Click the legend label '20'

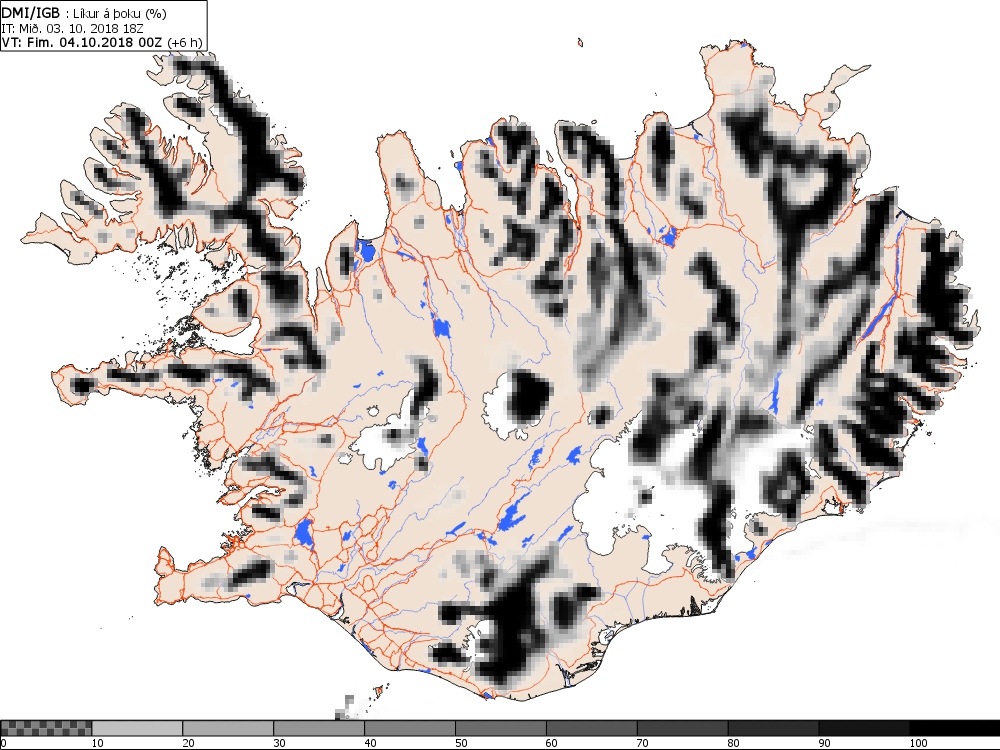tap(188, 742)
